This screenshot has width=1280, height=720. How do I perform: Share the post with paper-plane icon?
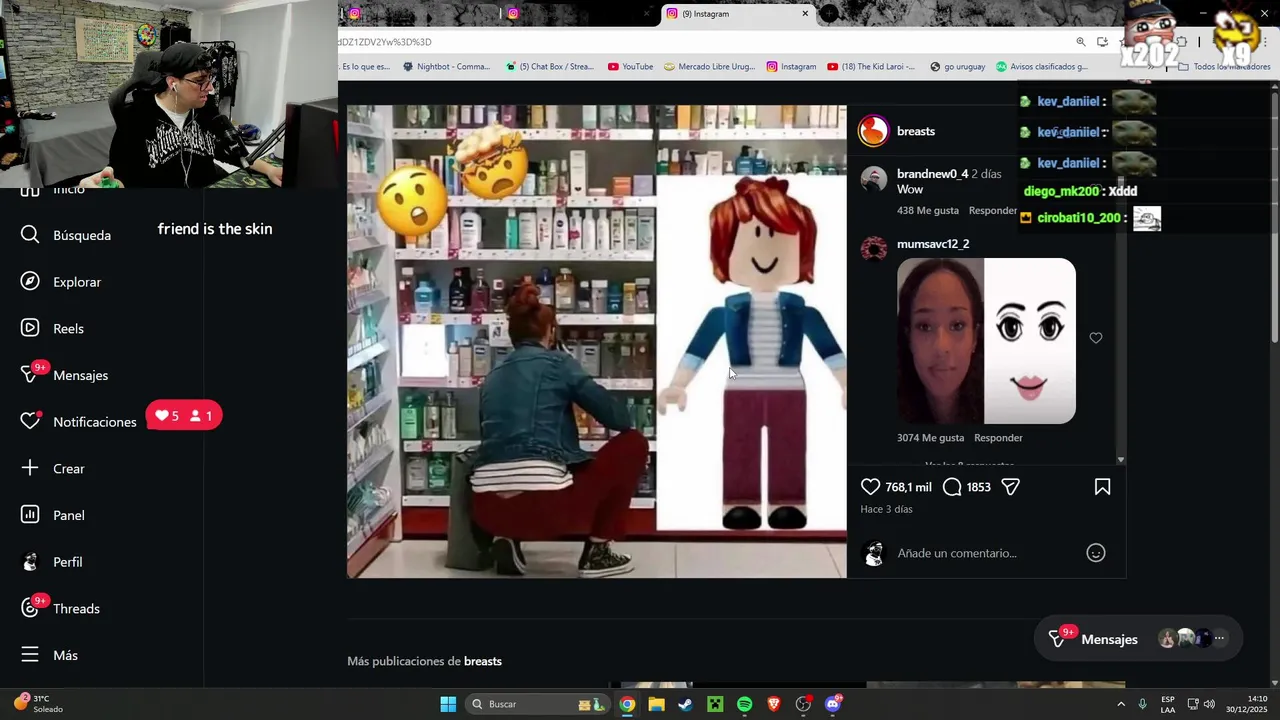coord(1011,487)
